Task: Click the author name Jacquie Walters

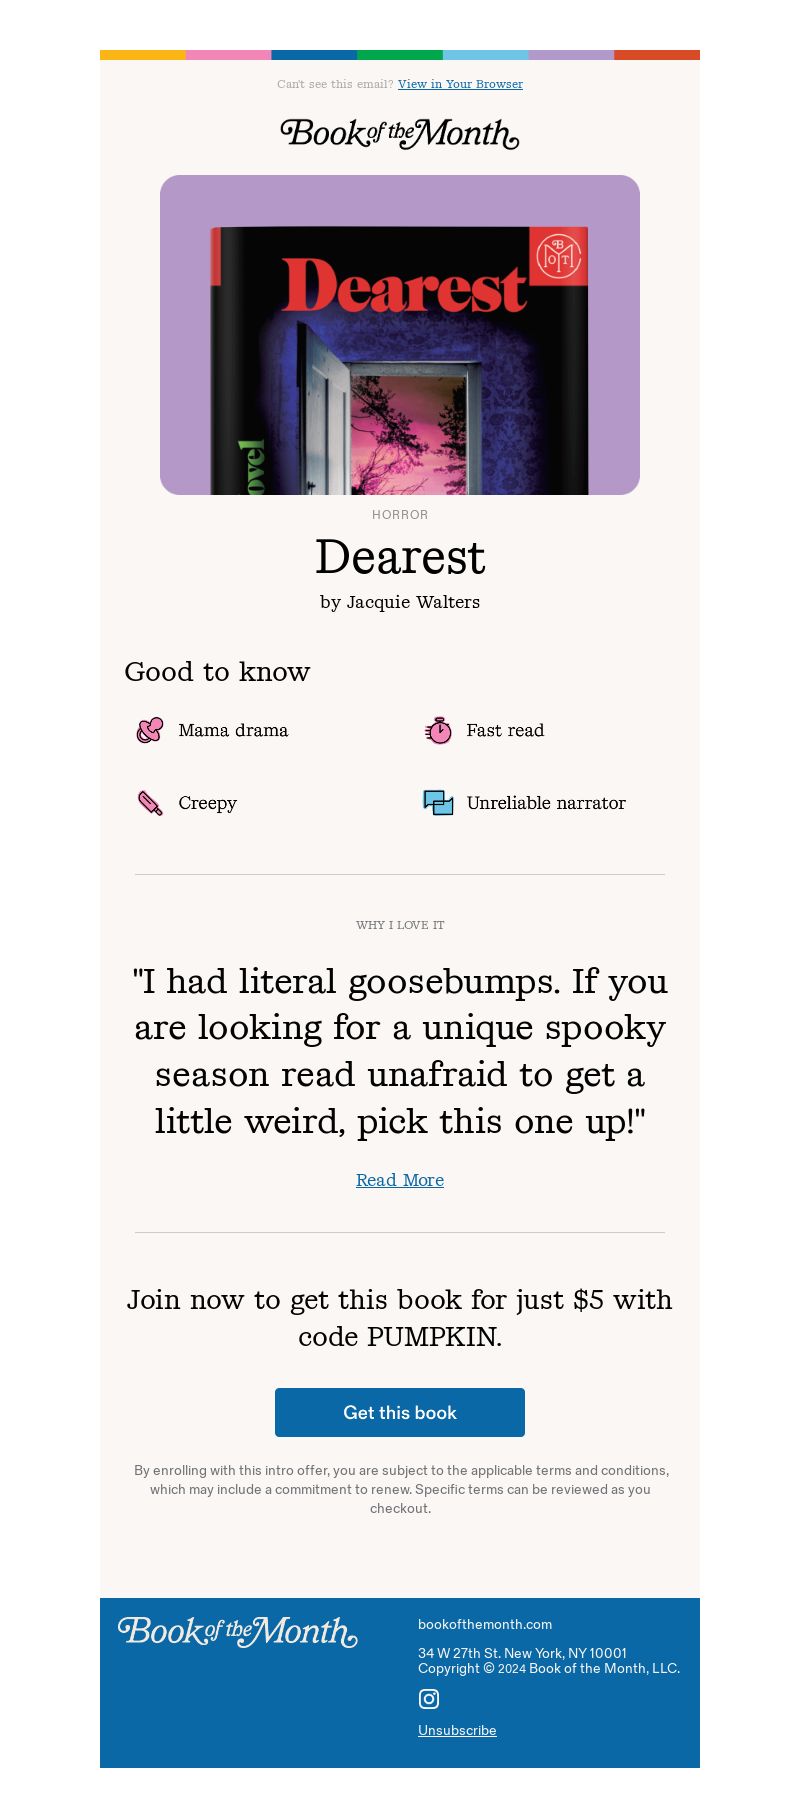Action: (413, 602)
